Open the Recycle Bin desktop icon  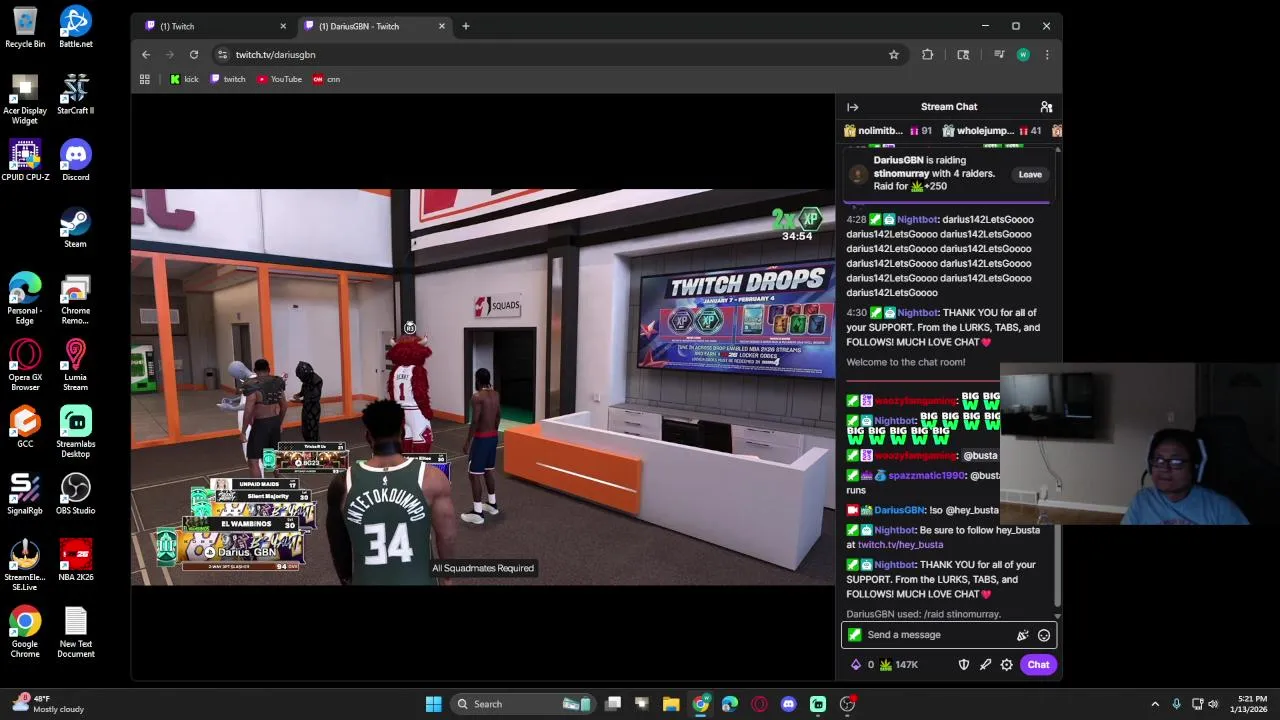click(25, 28)
